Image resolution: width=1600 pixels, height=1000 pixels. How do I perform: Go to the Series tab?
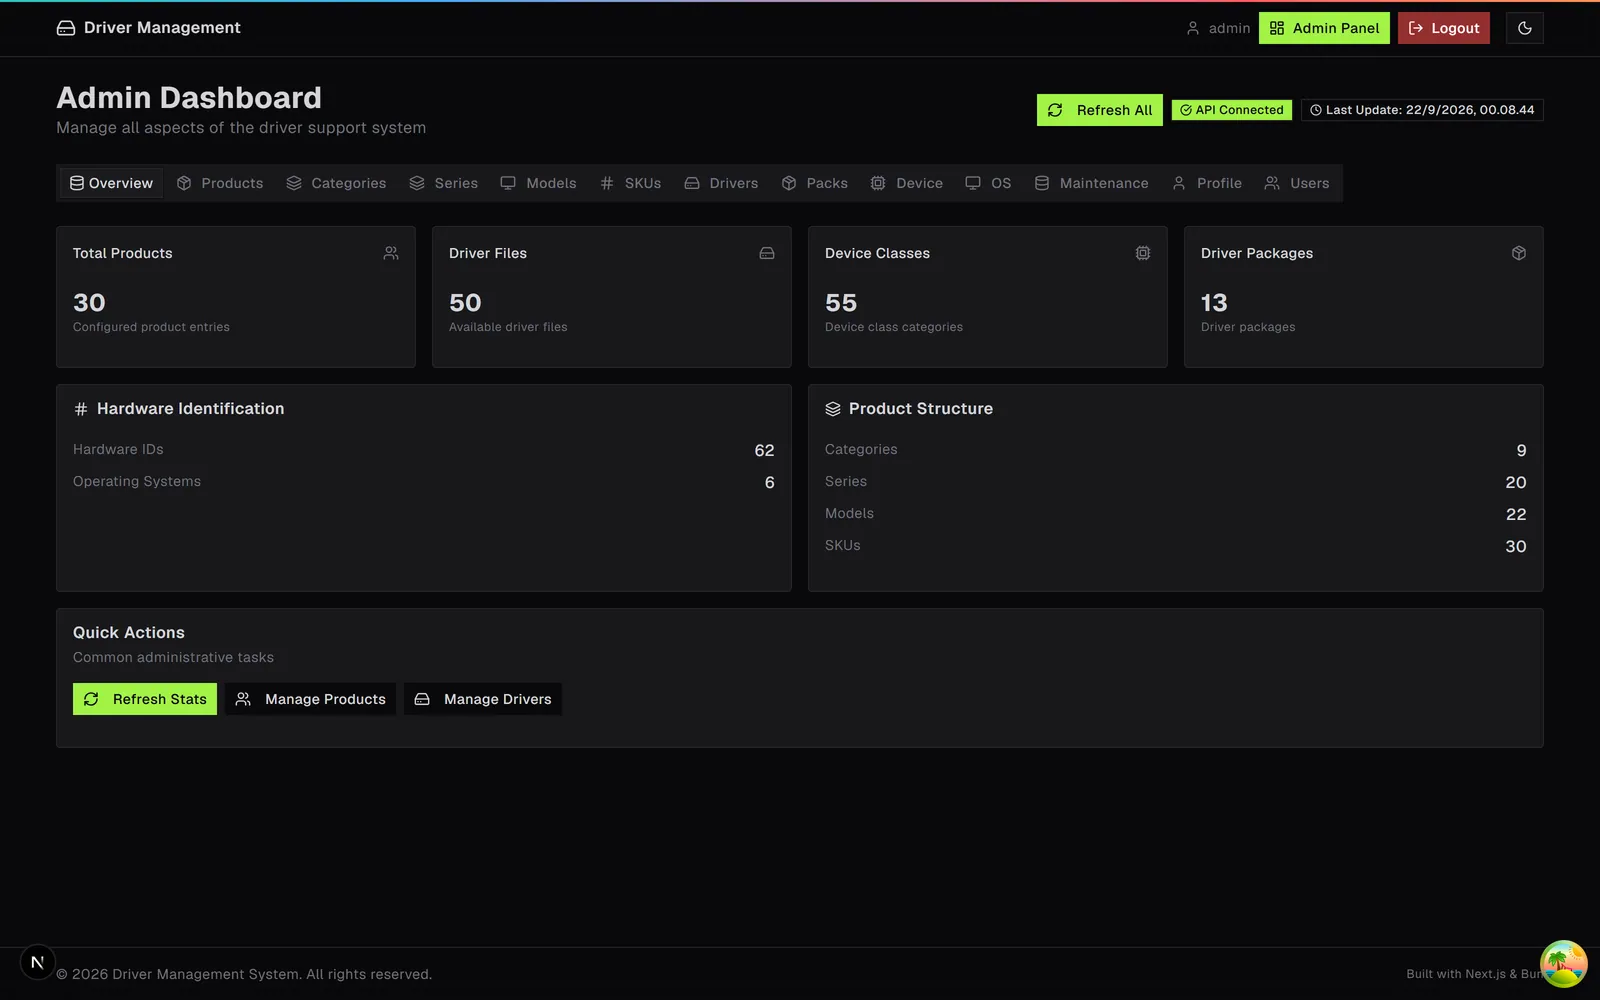click(444, 183)
